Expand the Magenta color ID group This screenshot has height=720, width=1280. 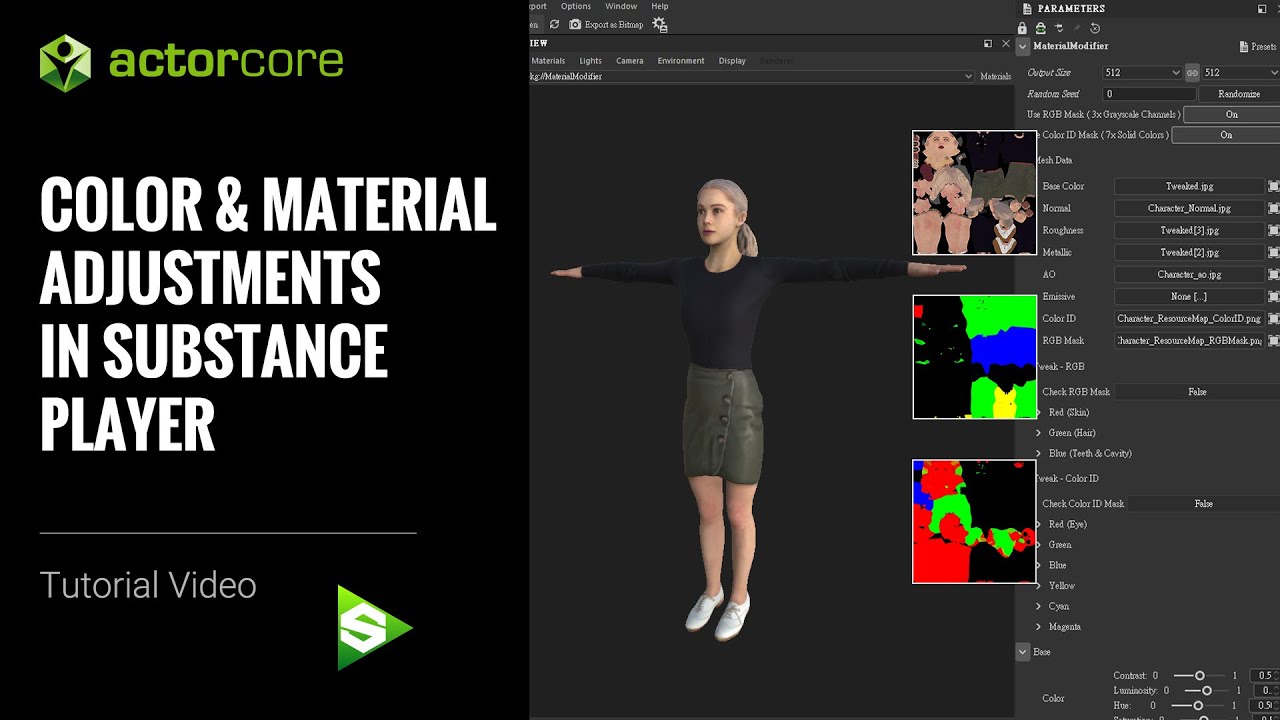coord(1038,627)
